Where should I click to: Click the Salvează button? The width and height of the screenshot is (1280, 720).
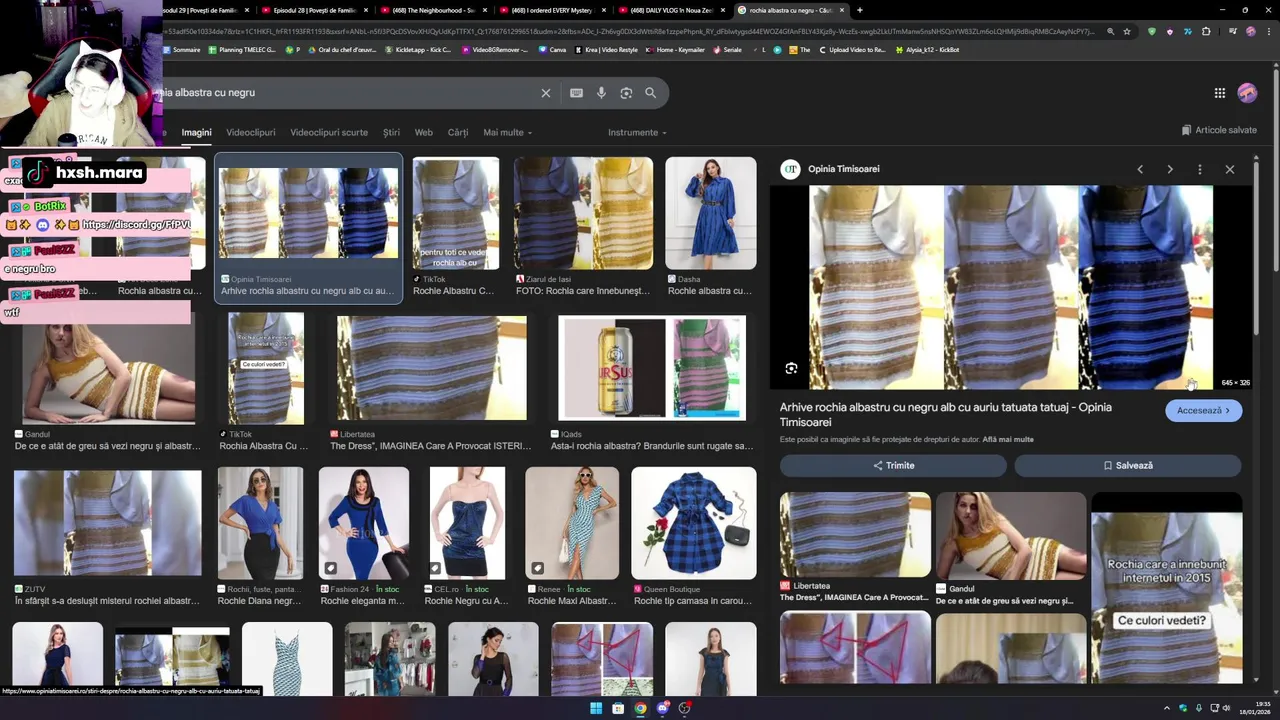click(x=1128, y=465)
